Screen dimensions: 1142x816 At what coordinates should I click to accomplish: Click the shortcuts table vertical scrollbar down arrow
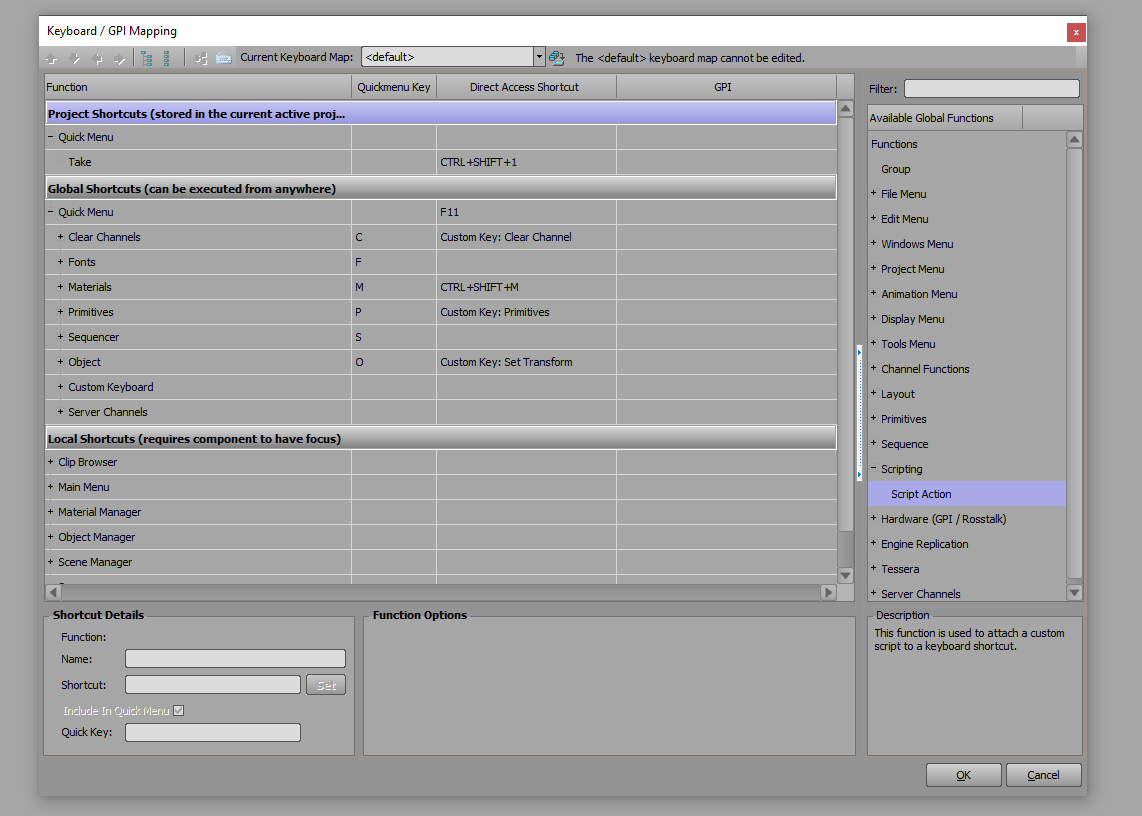[x=845, y=576]
